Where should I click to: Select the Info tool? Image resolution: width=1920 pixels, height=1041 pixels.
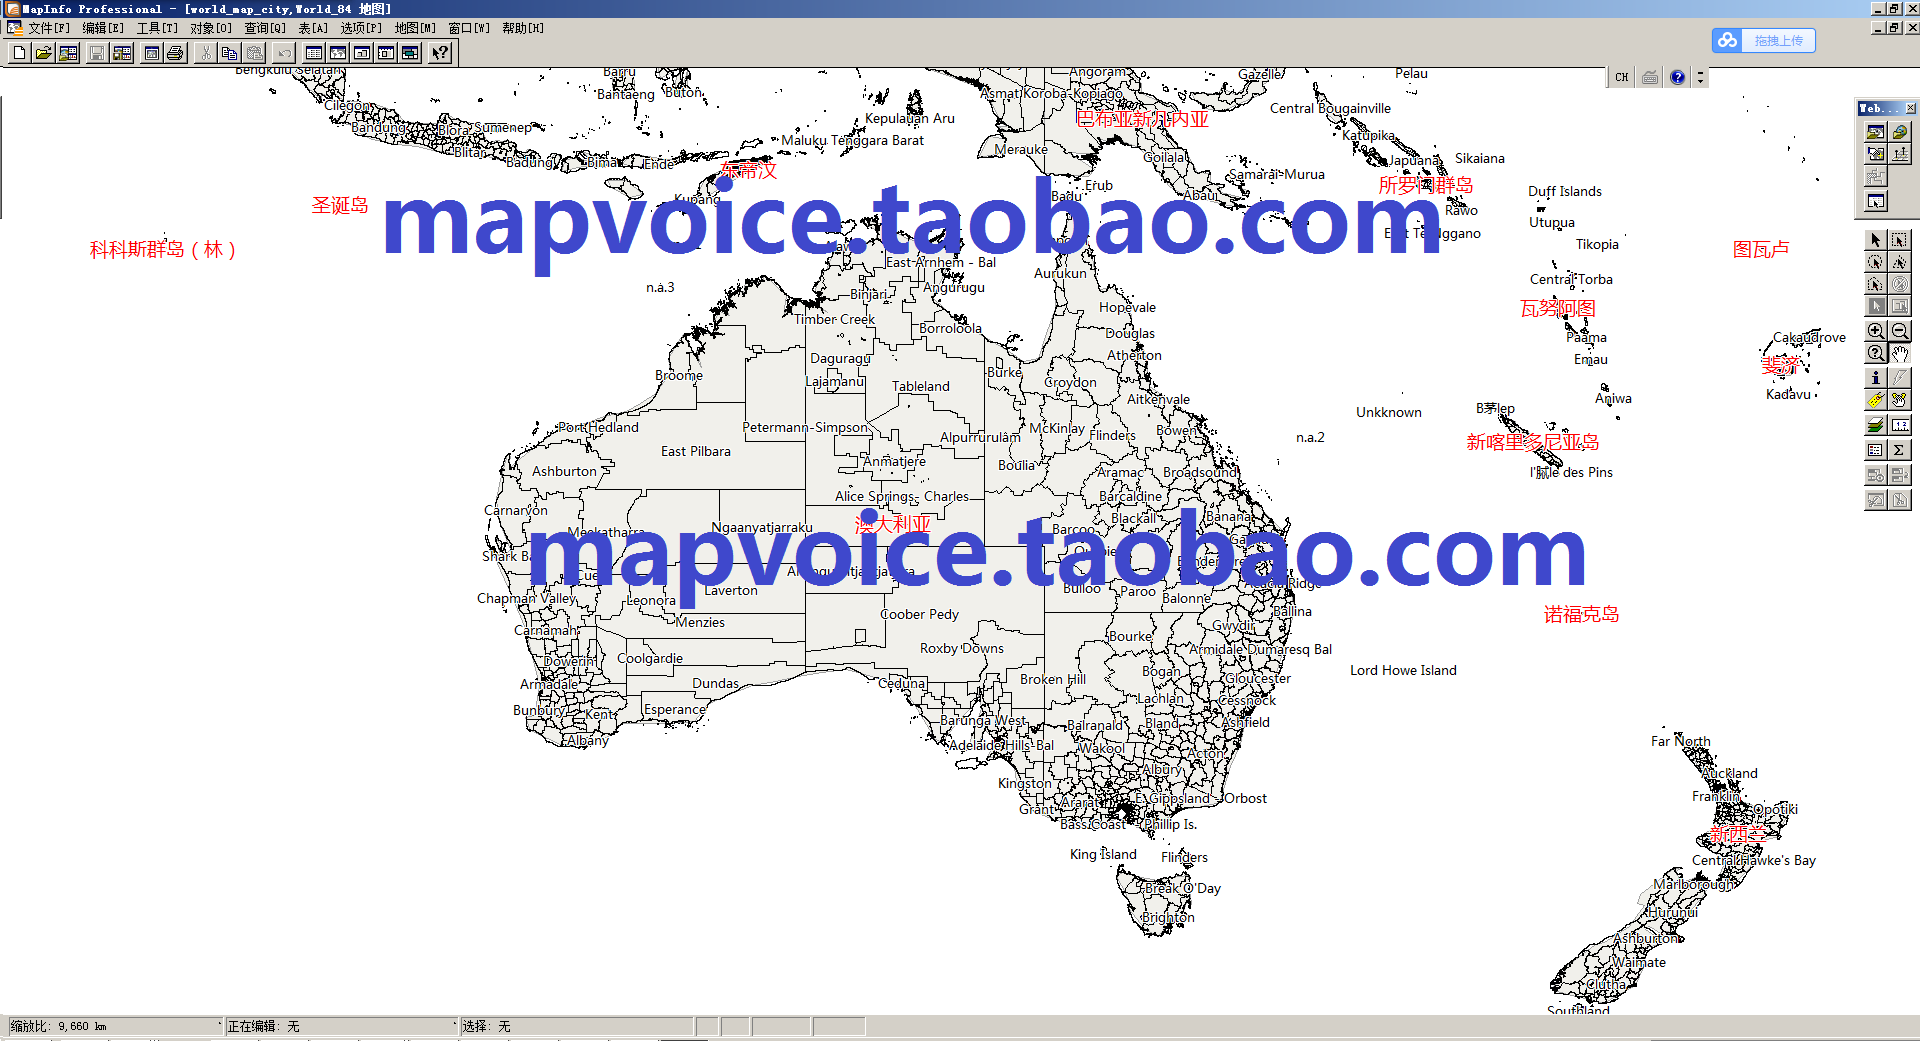pyautogui.click(x=1876, y=377)
